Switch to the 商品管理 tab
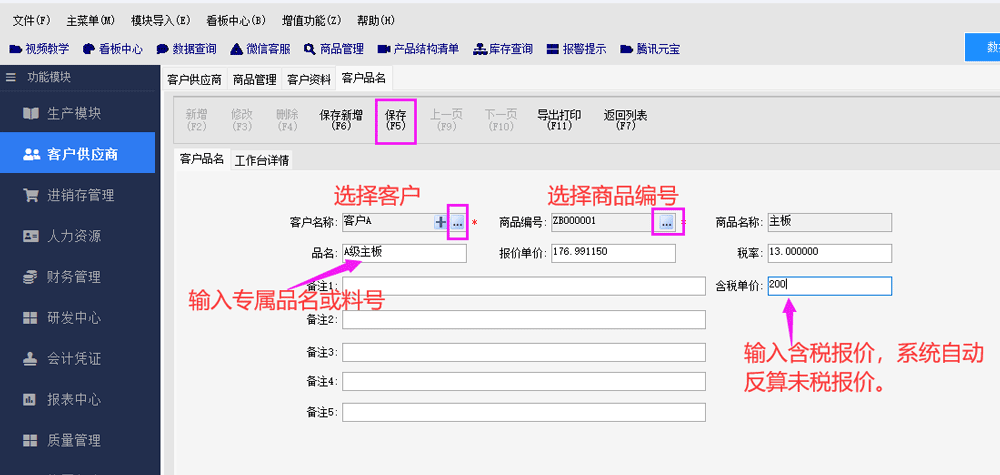 pos(254,80)
